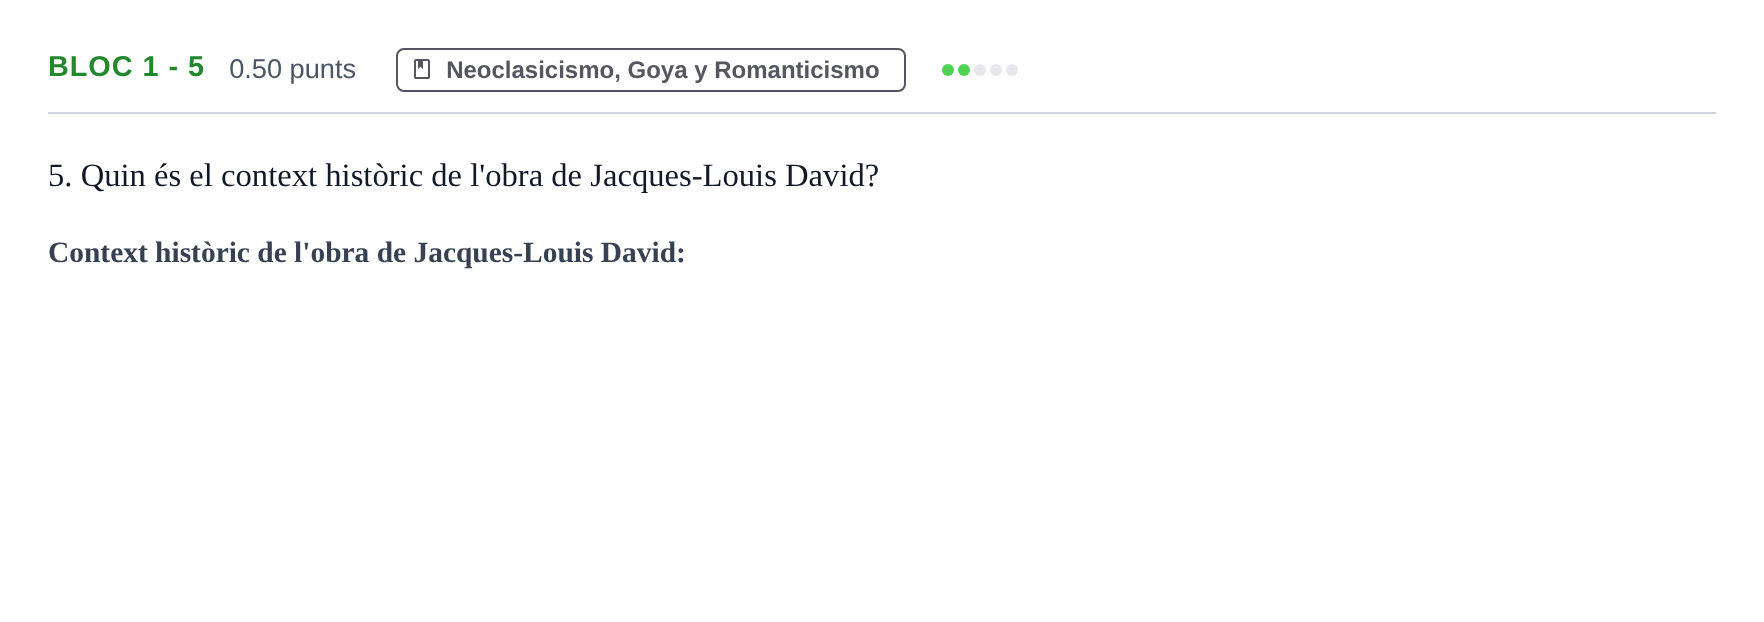The width and height of the screenshot is (1764, 622).
Task: Click the green BLOC 1 - 5 heading
Action: tap(126, 67)
